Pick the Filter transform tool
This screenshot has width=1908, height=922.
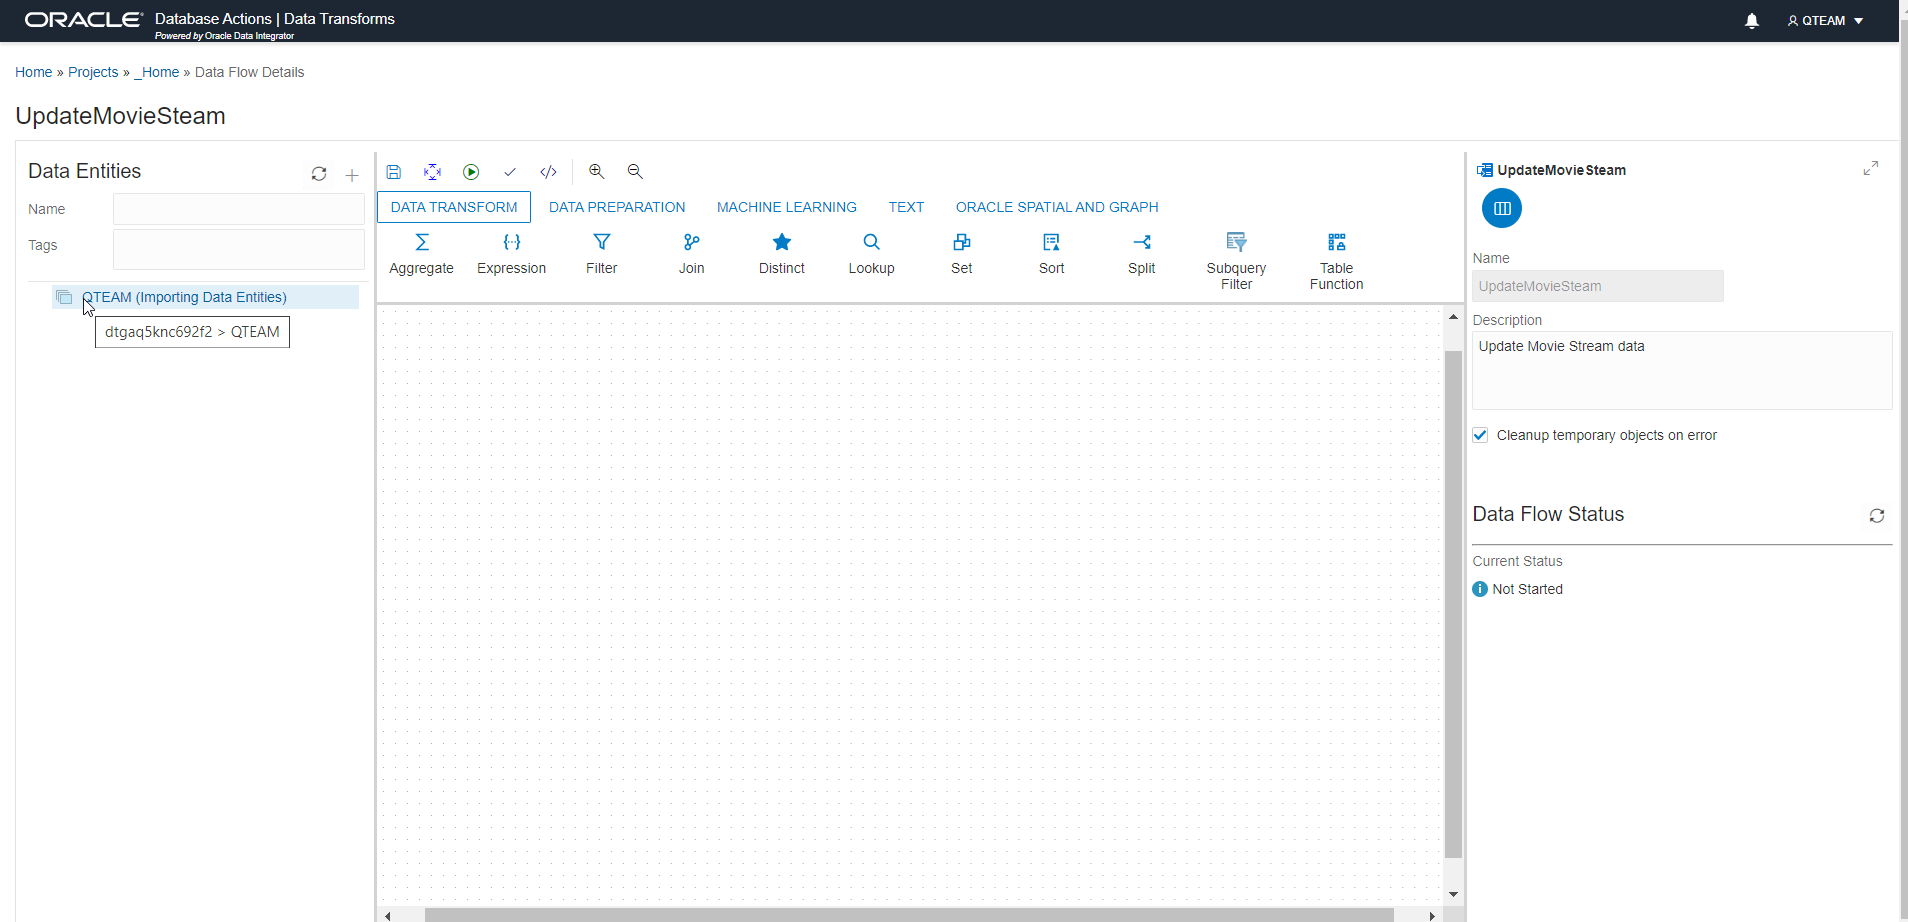602,254
